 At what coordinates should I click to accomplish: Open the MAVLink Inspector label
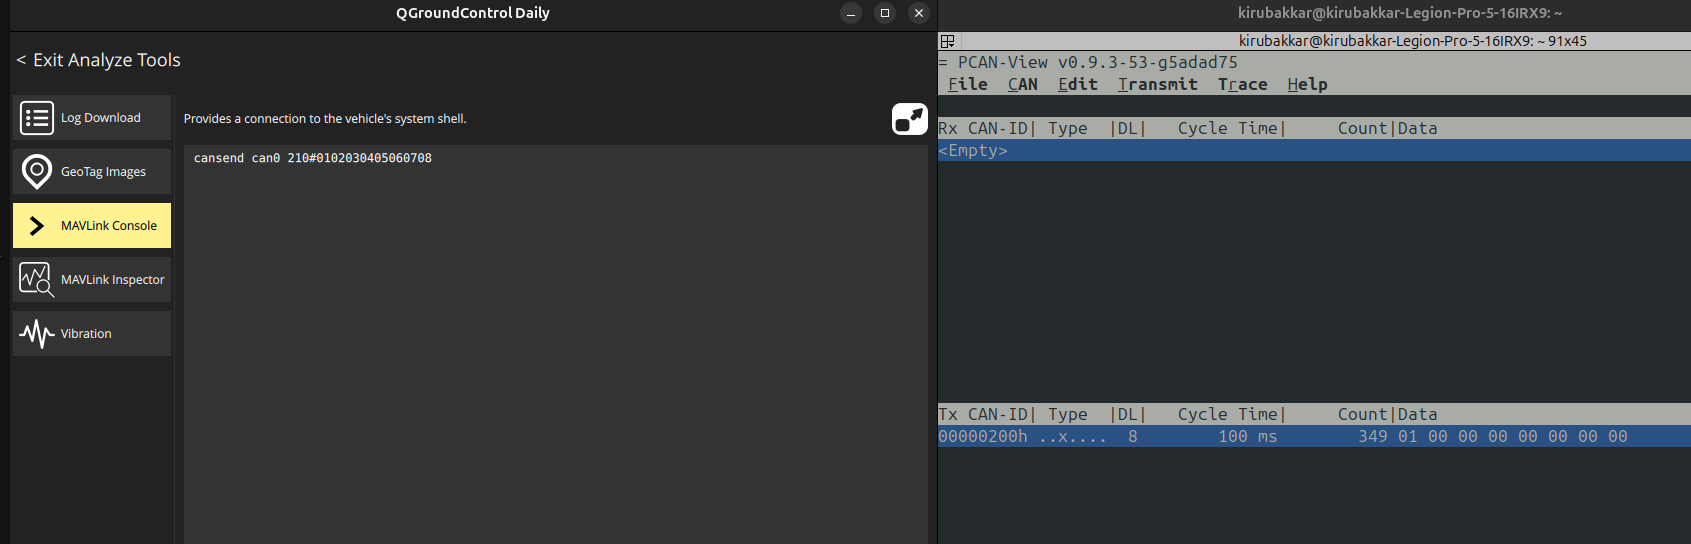pyautogui.click(x=112, y=280)
